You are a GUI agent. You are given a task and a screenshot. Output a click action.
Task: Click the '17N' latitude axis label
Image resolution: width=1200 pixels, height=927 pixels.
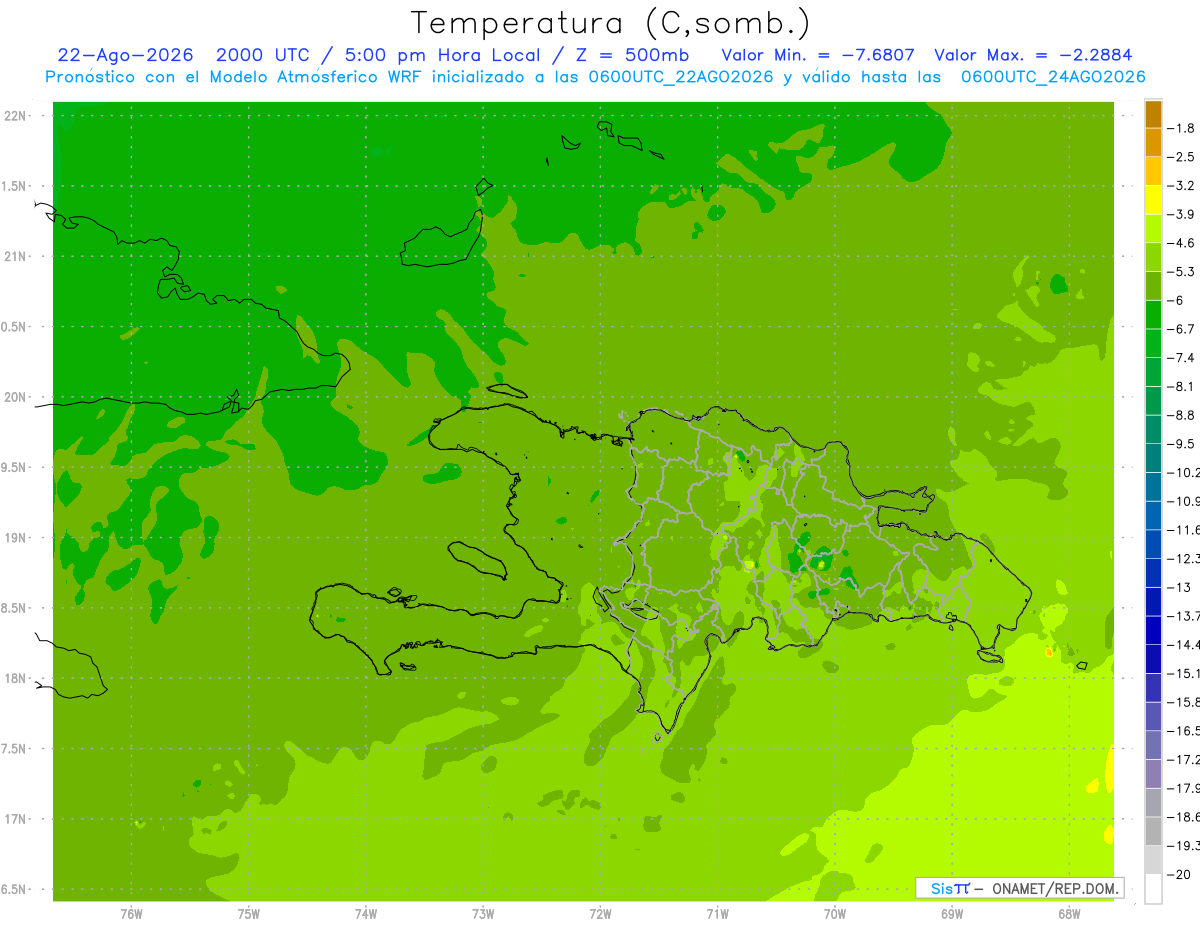pyautogui.click(x=17, y=819)
